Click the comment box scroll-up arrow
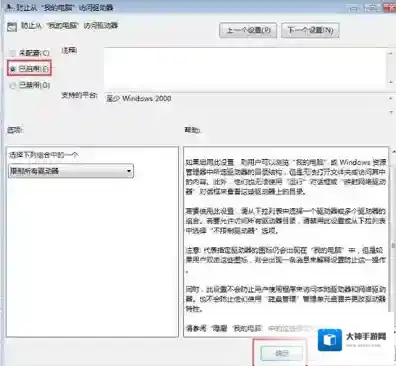The image size is (396, 366). coord(390,53)
